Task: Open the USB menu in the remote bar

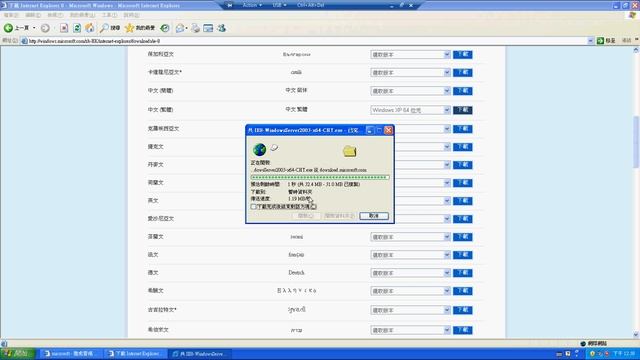Action: coord(279,5)
